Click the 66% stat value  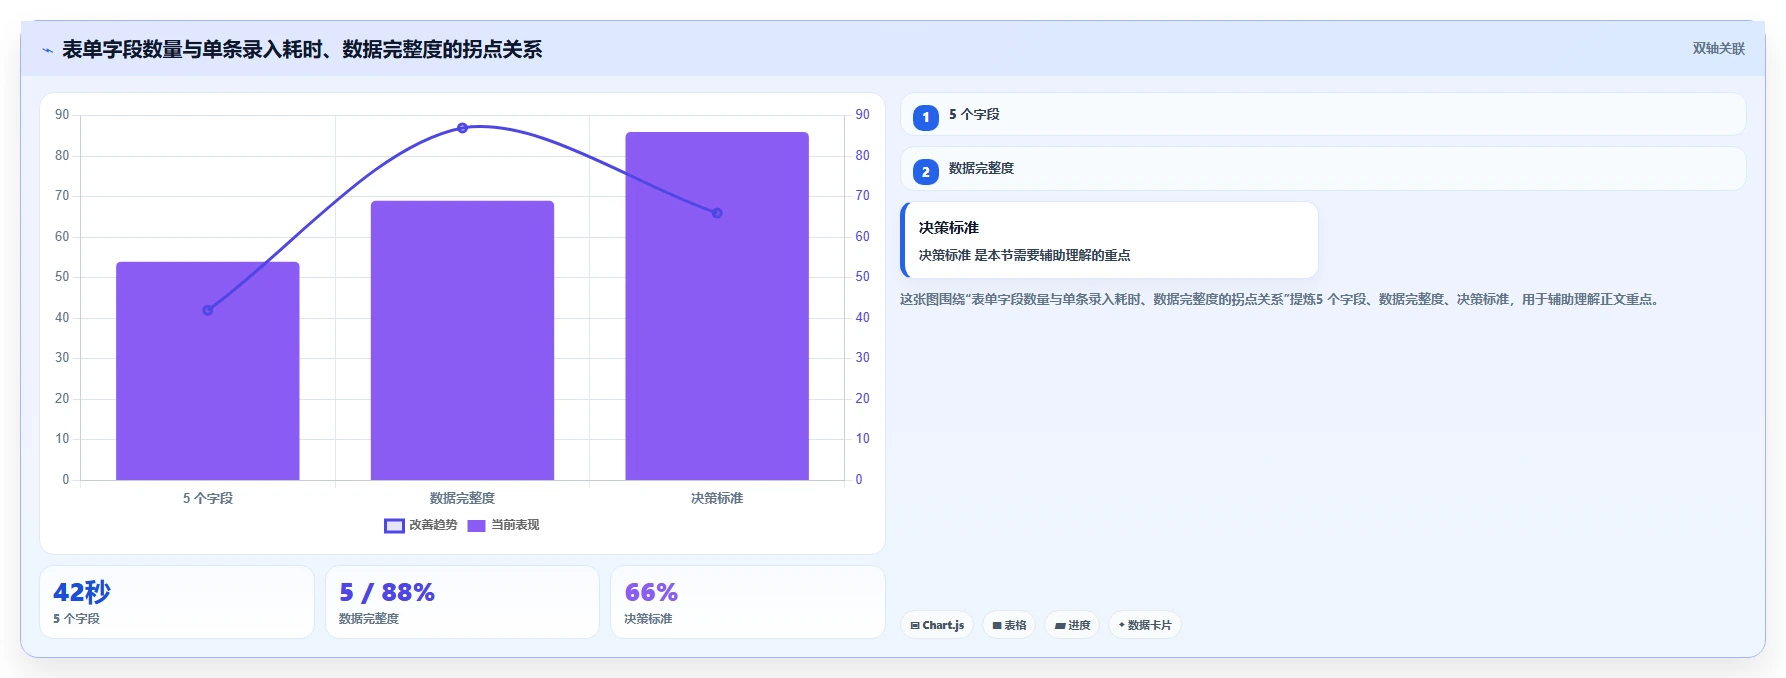pos(651,592)
